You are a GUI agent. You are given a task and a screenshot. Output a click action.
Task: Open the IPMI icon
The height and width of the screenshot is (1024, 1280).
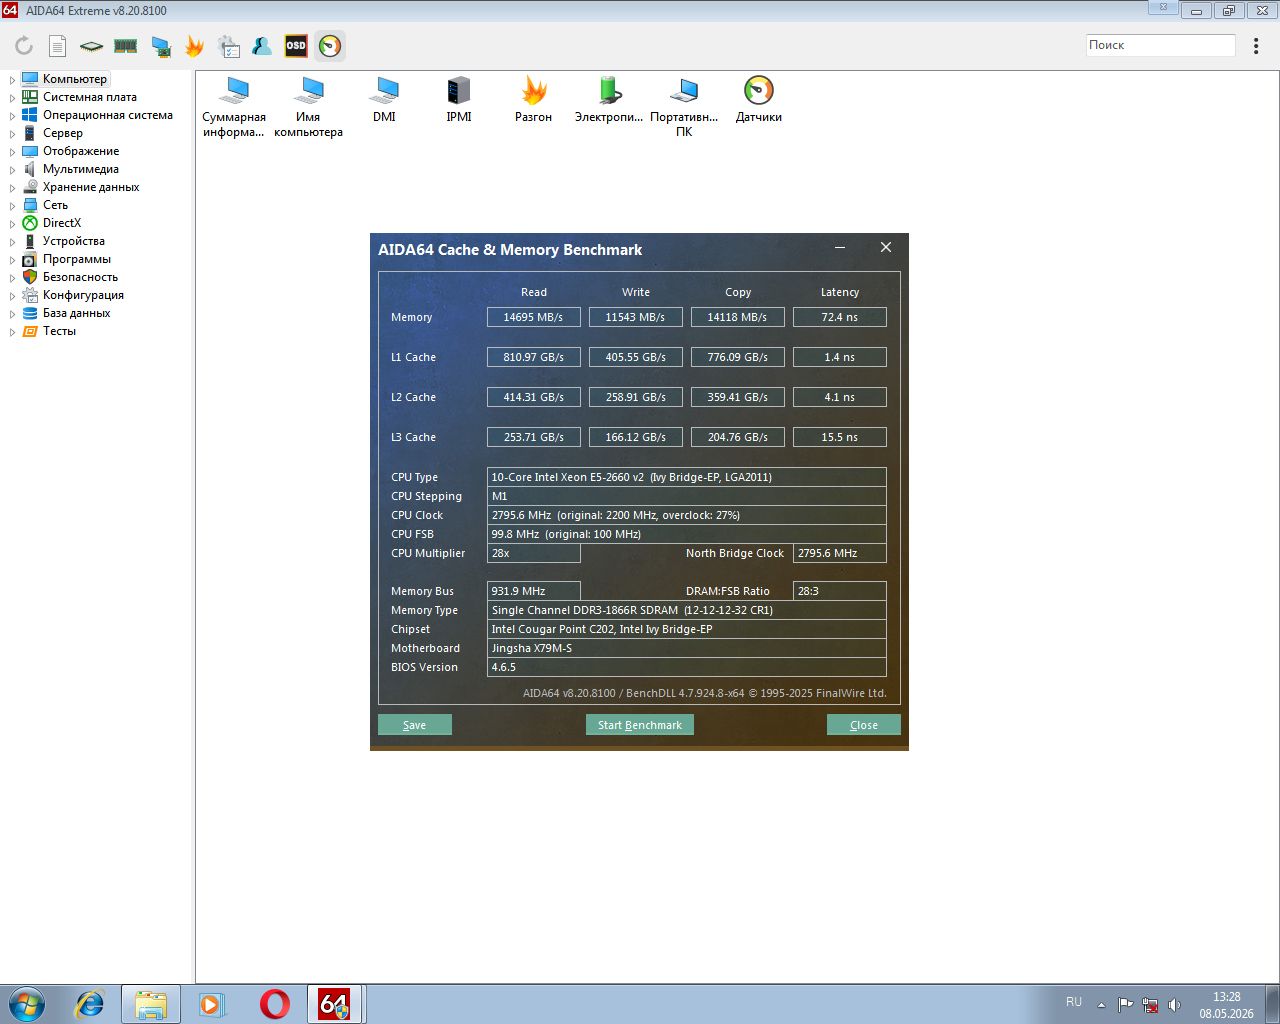459,100
